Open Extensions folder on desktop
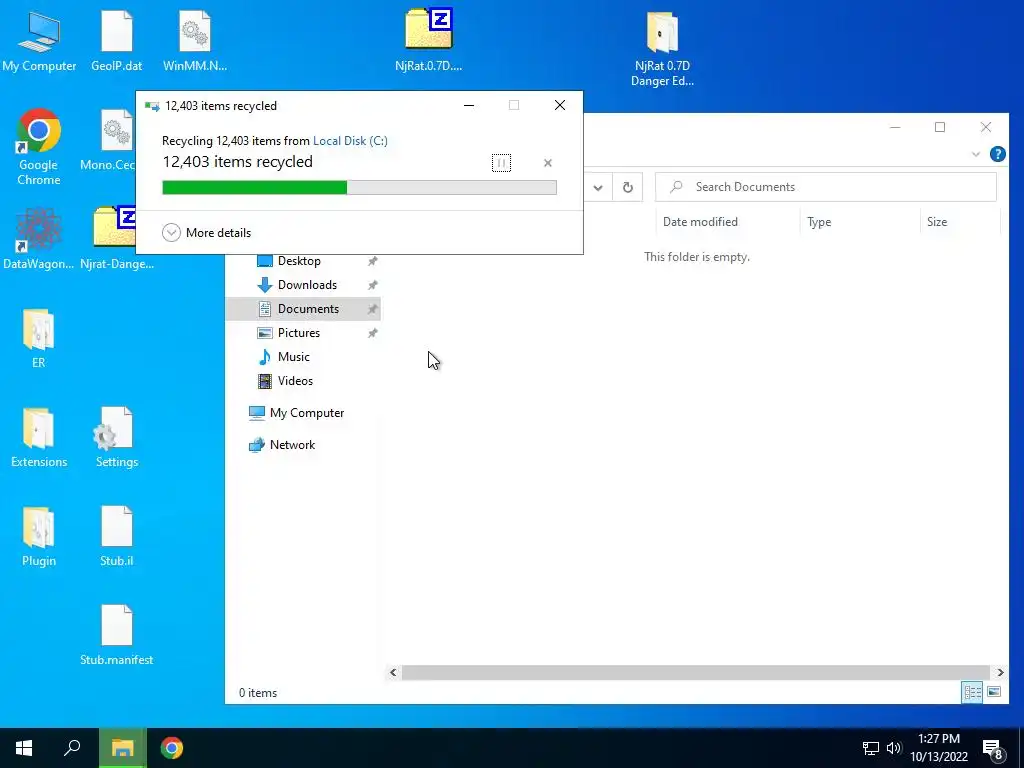Screen dimensions: 1024x768 (39, 438)
